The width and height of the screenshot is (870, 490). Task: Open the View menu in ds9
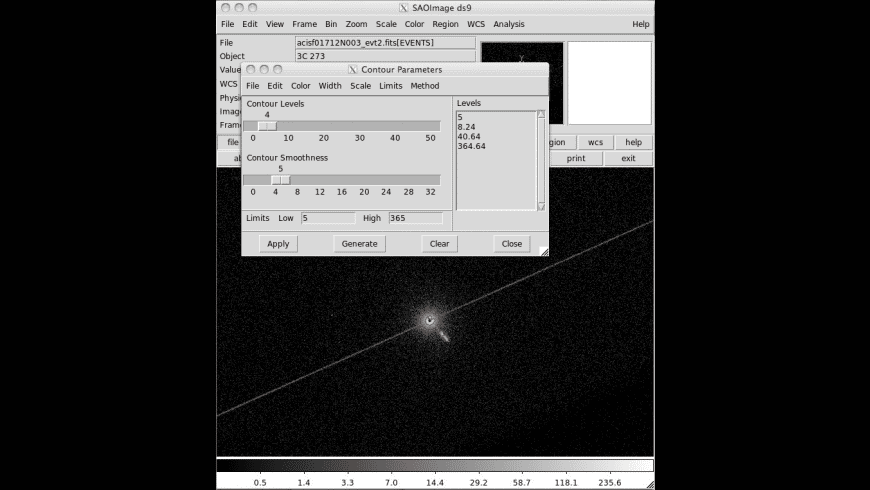pos(275,24)
